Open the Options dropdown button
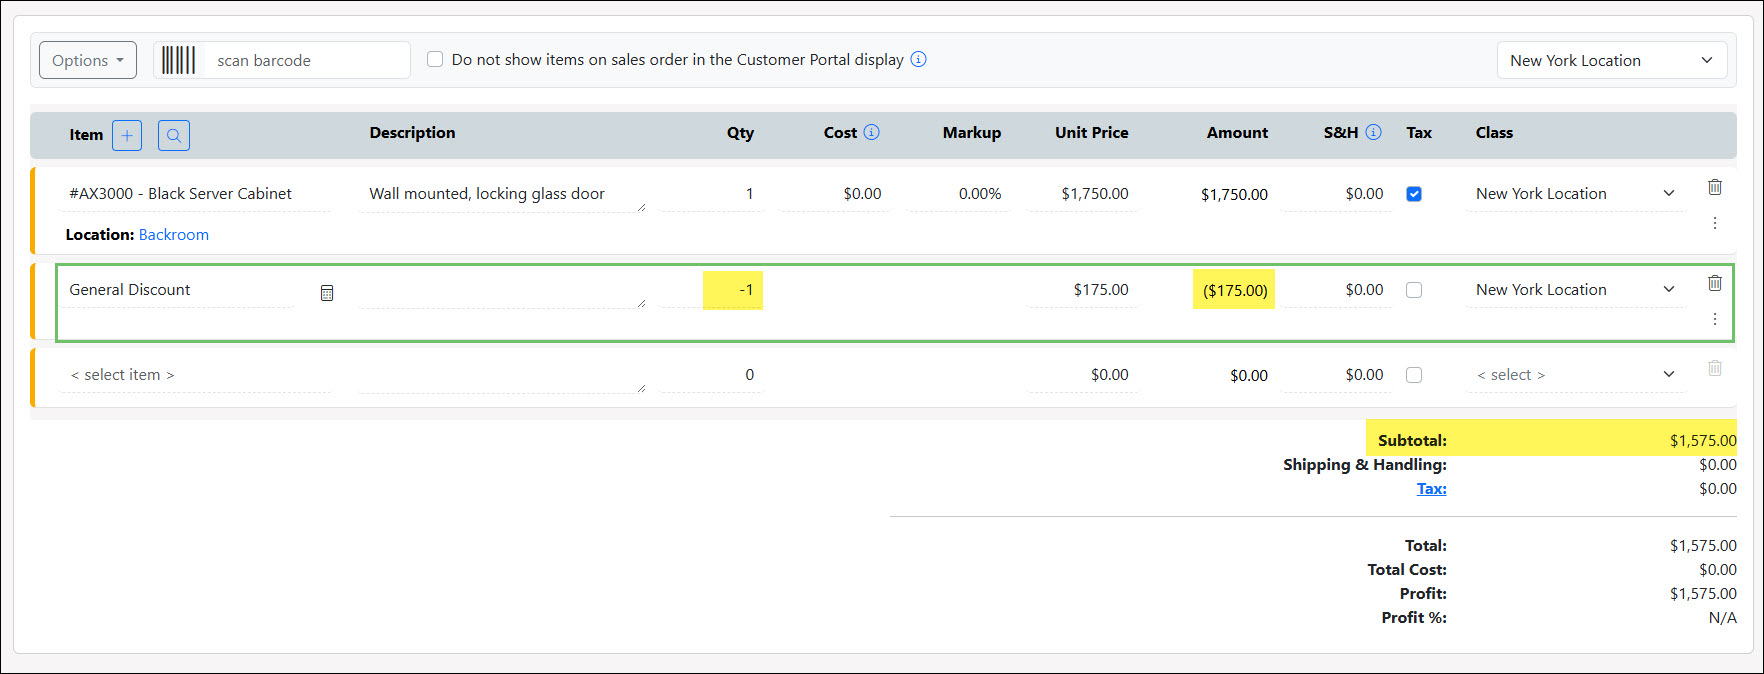This screenshot has width=1764, height=674. pyautogui.click(x=88, y=60)
